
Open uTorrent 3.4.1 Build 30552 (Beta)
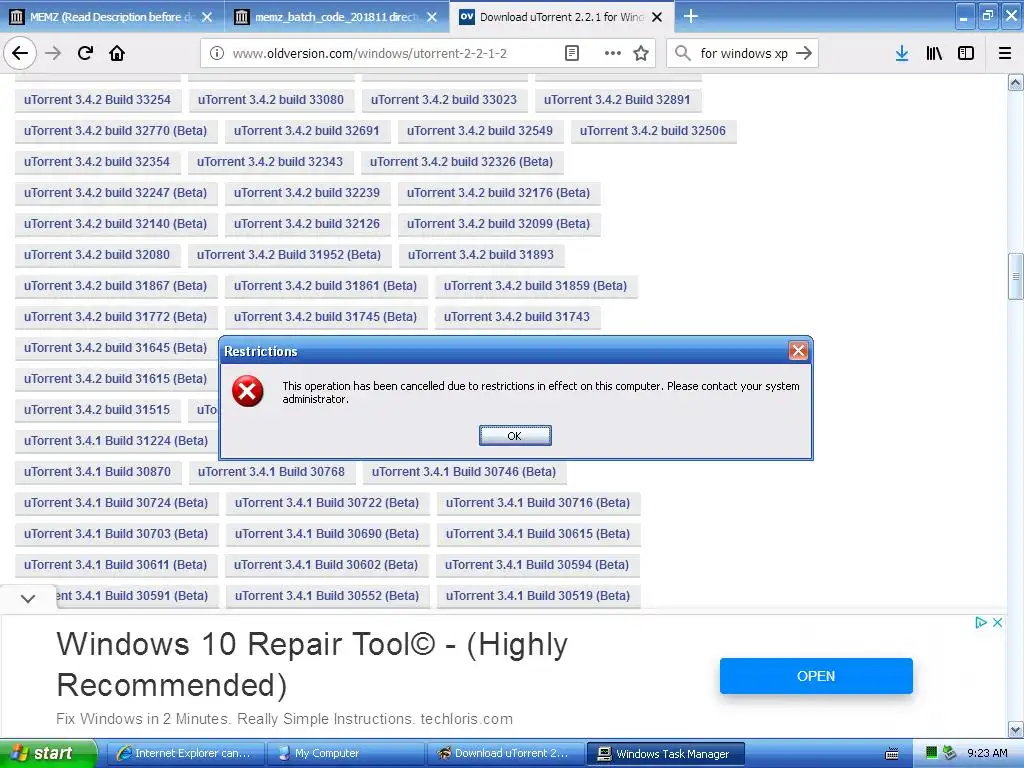[327, 596]
